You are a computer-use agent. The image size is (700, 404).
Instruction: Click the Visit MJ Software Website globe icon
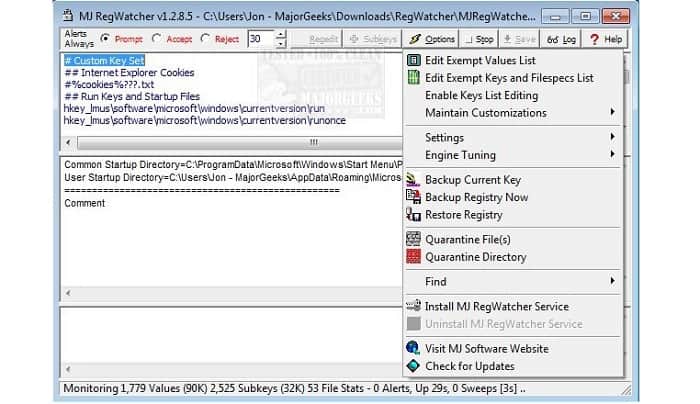(413, 348)
